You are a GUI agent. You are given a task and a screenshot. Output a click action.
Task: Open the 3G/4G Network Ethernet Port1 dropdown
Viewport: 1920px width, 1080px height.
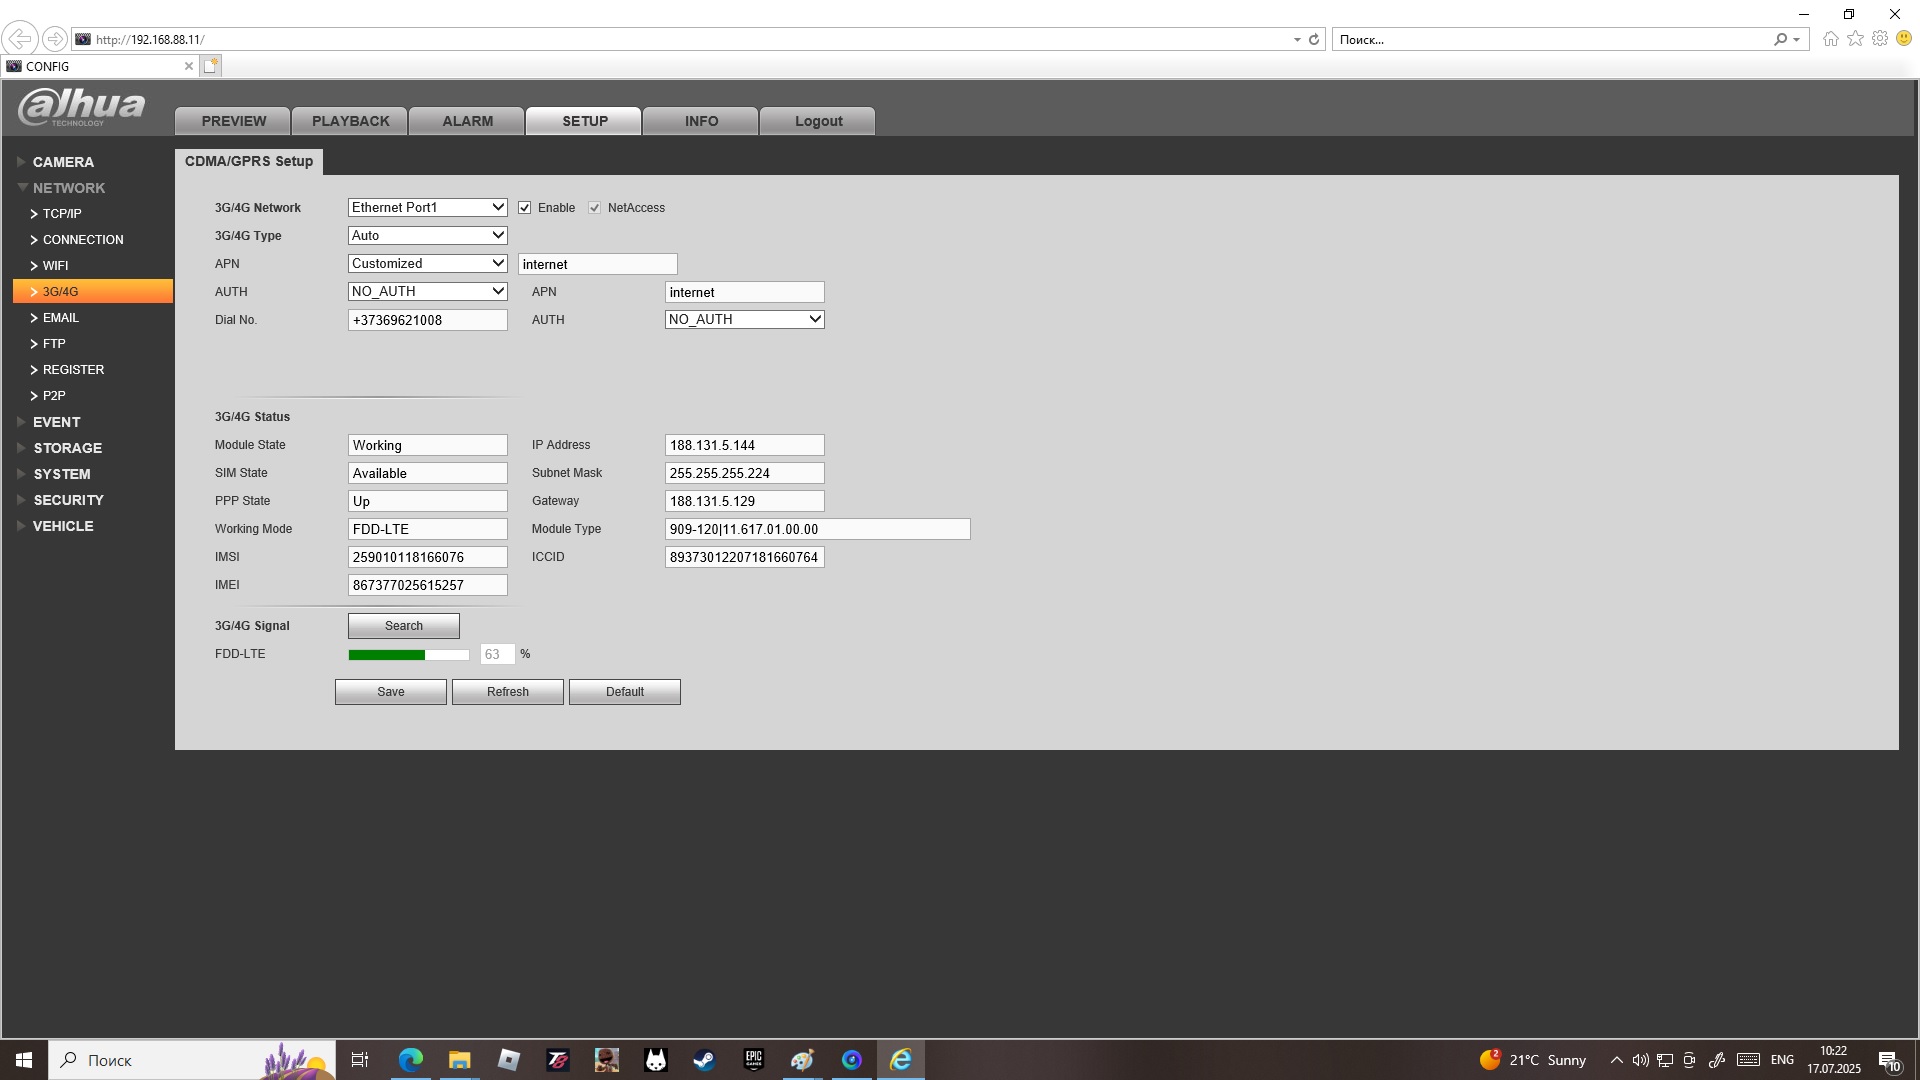(x=427, y=208)
